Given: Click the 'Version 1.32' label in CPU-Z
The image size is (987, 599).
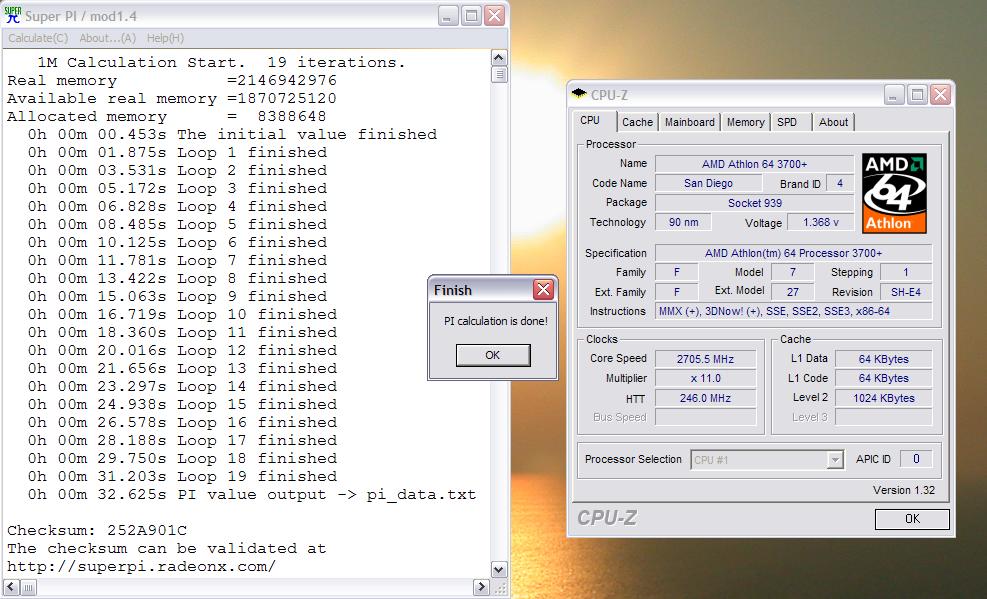Looking at the screenshot, I should (904, 490).
